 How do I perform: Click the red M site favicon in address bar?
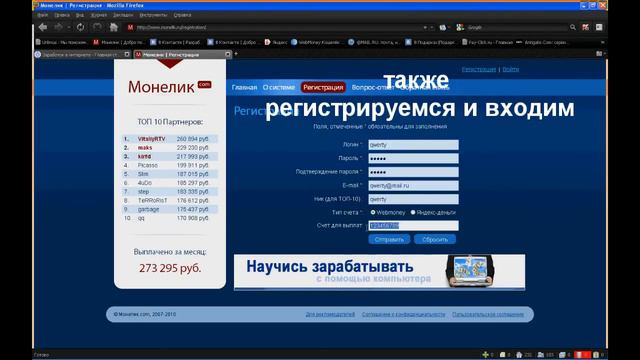(130, 27)
